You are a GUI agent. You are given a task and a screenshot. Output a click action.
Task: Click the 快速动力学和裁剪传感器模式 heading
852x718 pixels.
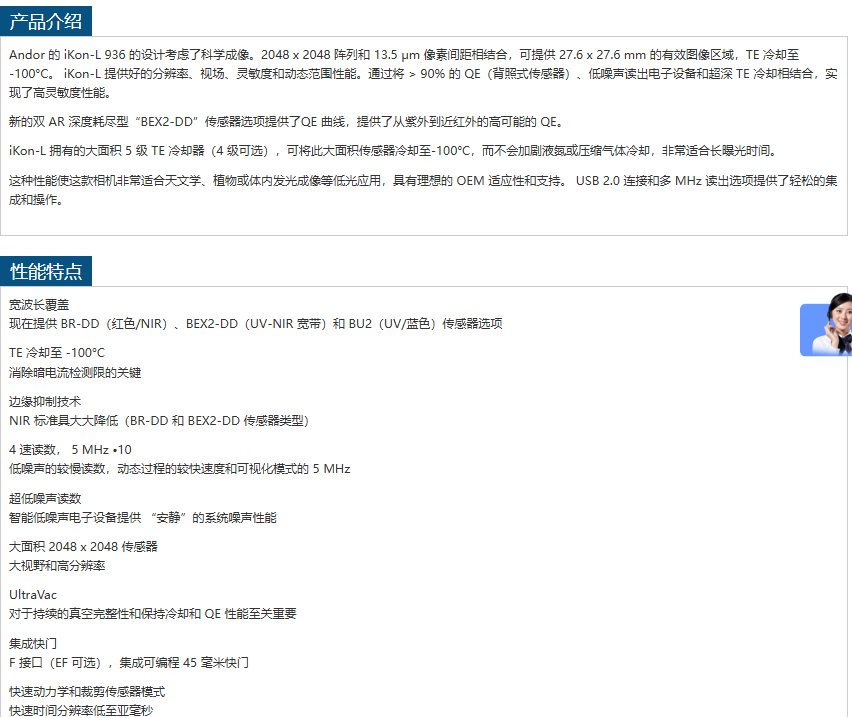(x=87, y=691)
